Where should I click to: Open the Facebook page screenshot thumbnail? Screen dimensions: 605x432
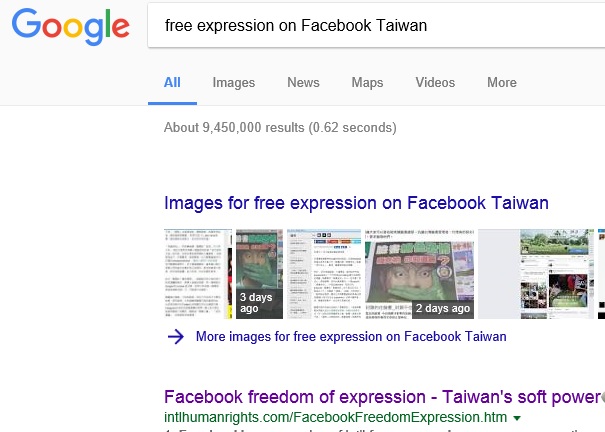tap(536, 274)
